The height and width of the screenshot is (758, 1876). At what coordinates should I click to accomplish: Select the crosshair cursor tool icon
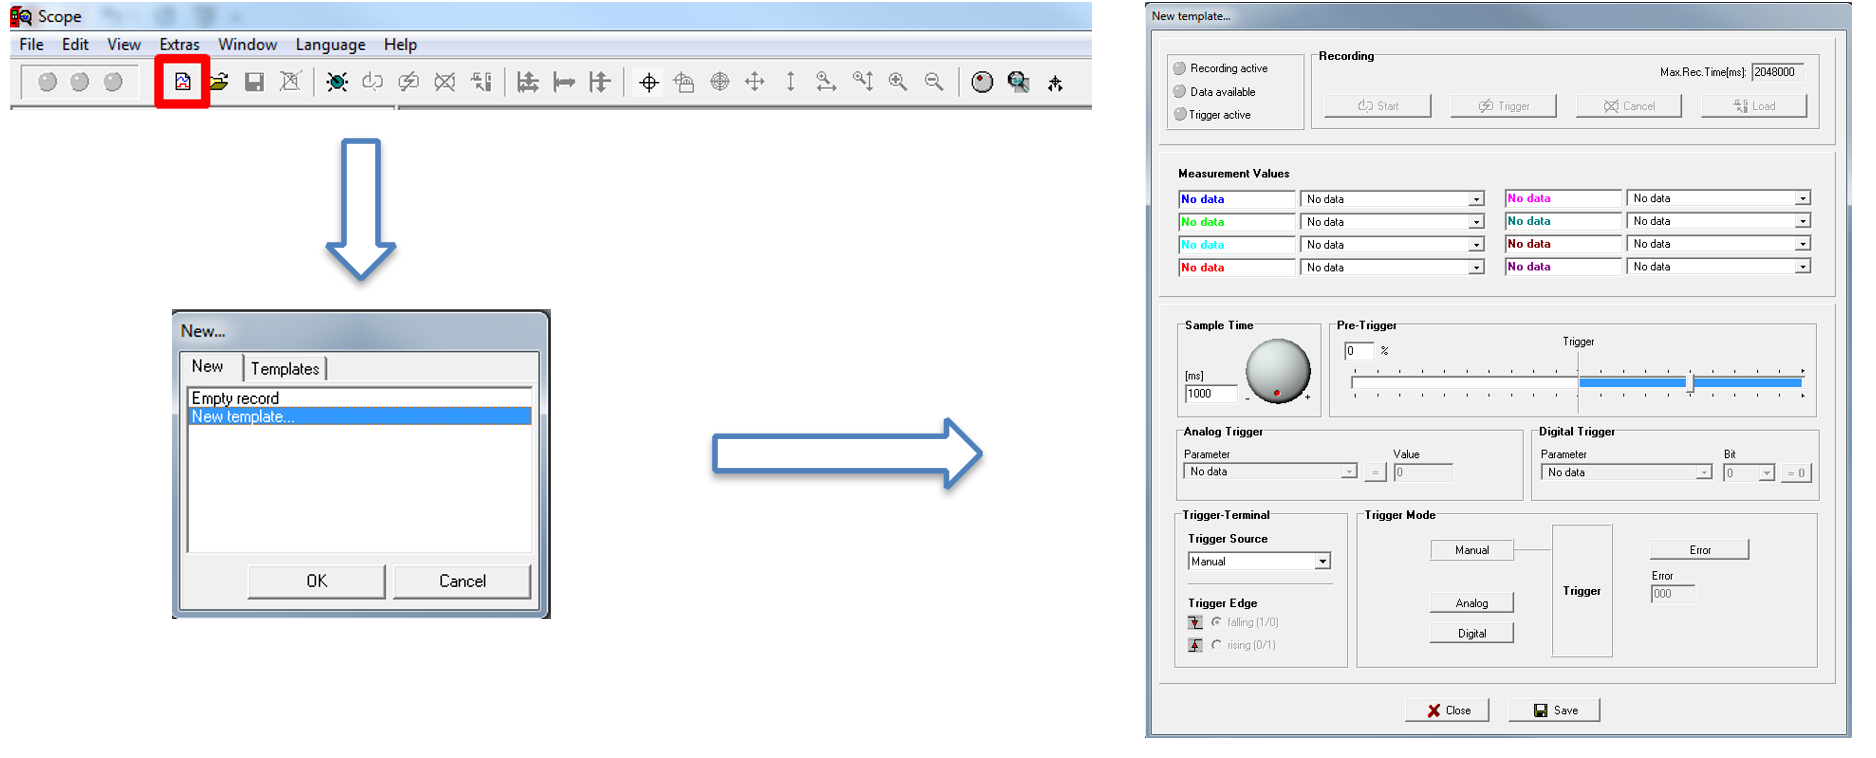[x=648, y=82]
